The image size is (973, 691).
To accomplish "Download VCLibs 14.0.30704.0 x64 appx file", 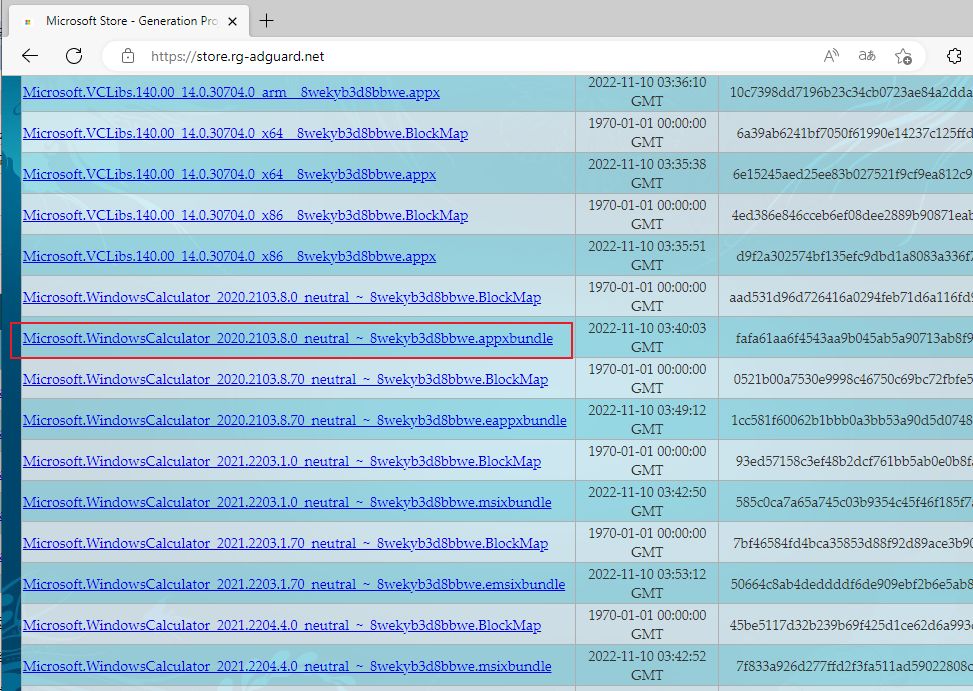I will [229, 174].
